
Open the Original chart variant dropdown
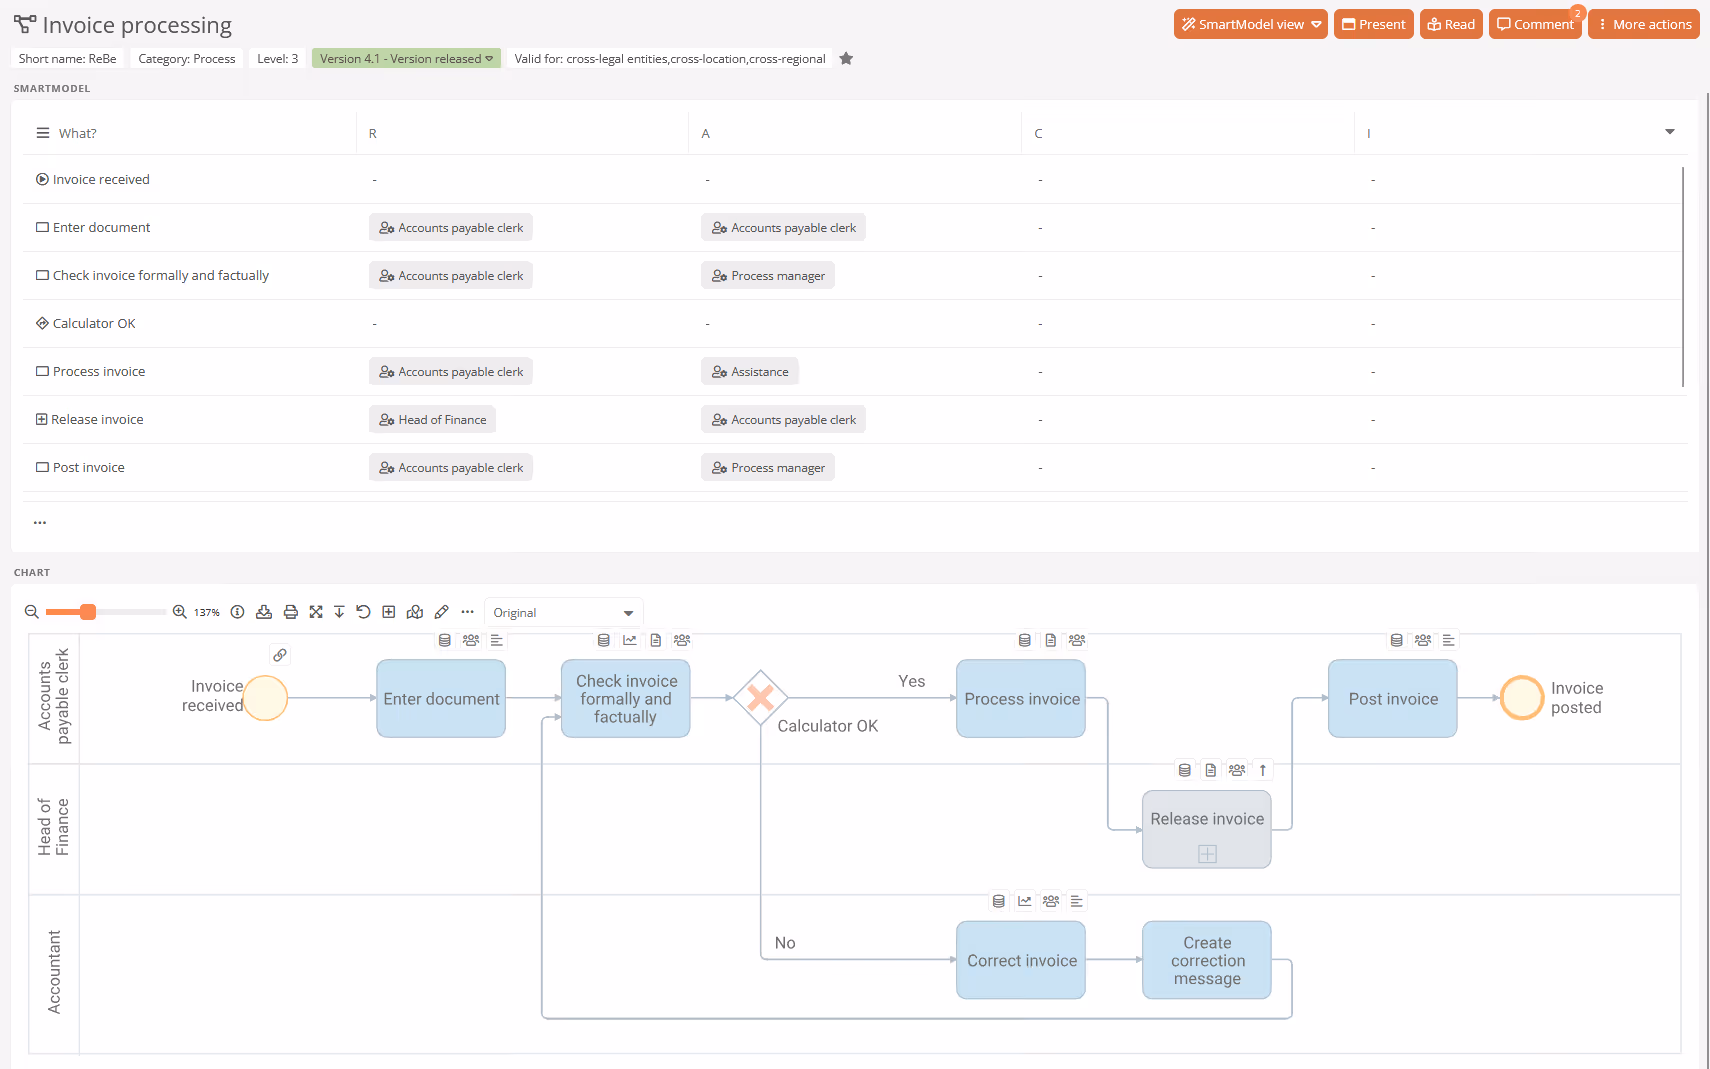point(564,613)
